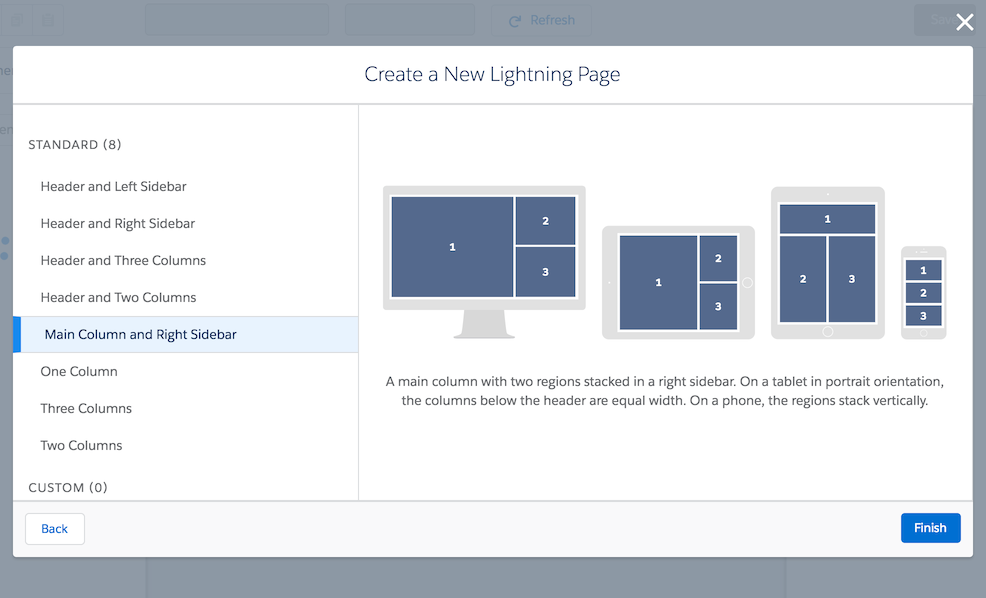Select Main Column and Right Sidebar

(x=186, y=335)
